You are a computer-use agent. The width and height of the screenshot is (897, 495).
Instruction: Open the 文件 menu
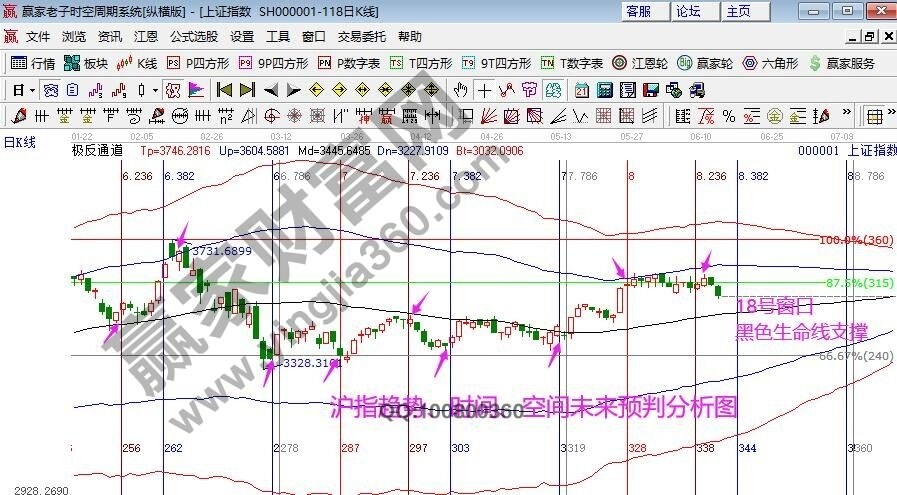[x=38, y=37]
